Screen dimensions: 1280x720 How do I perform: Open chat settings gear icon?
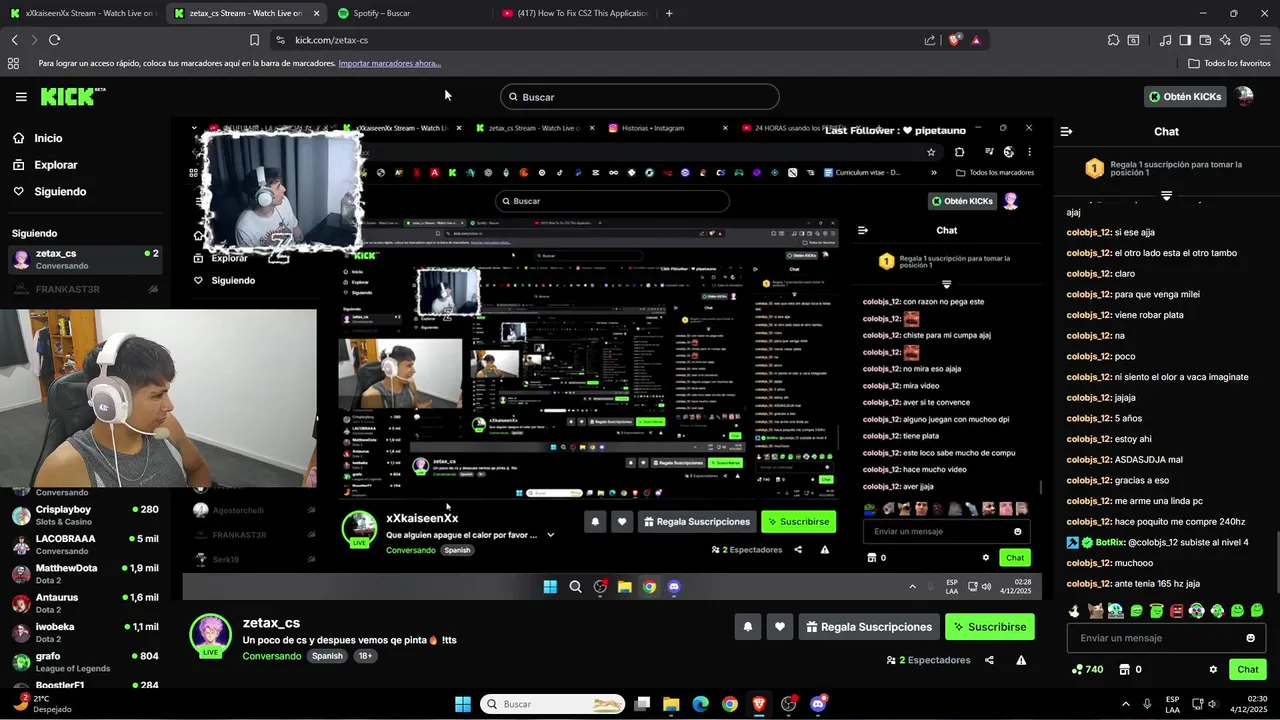1213,669
